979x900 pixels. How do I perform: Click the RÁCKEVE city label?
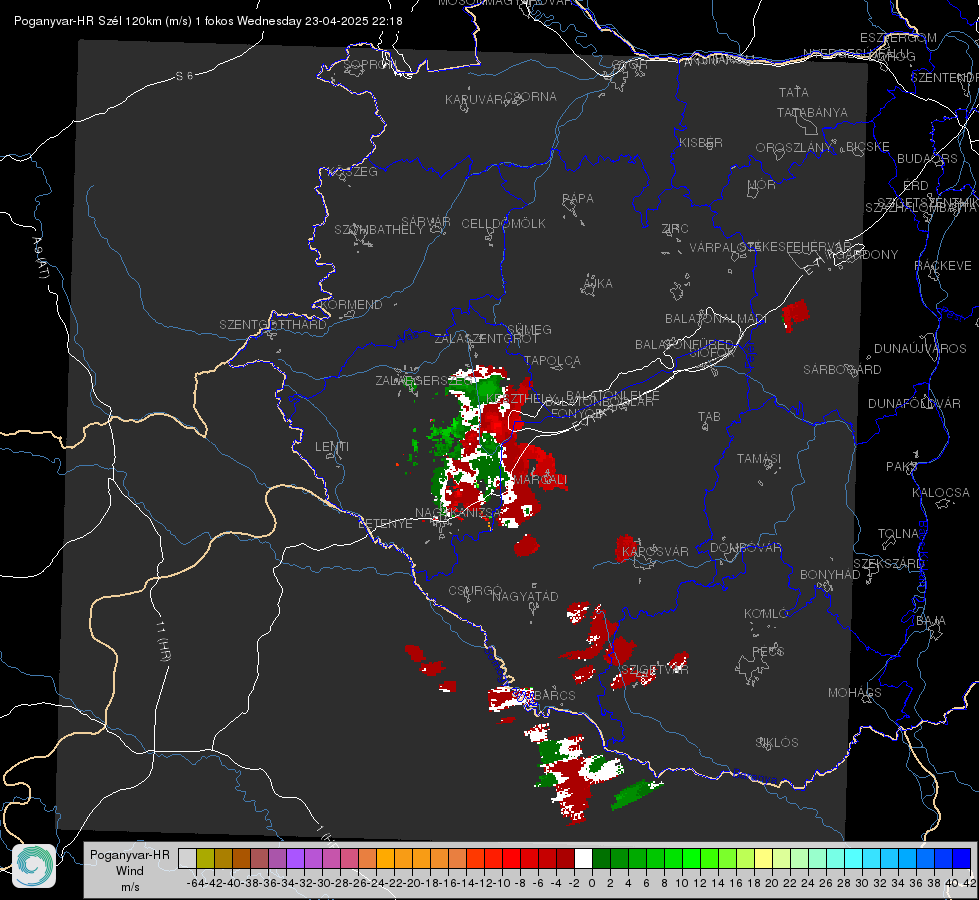tap(943, 266)
